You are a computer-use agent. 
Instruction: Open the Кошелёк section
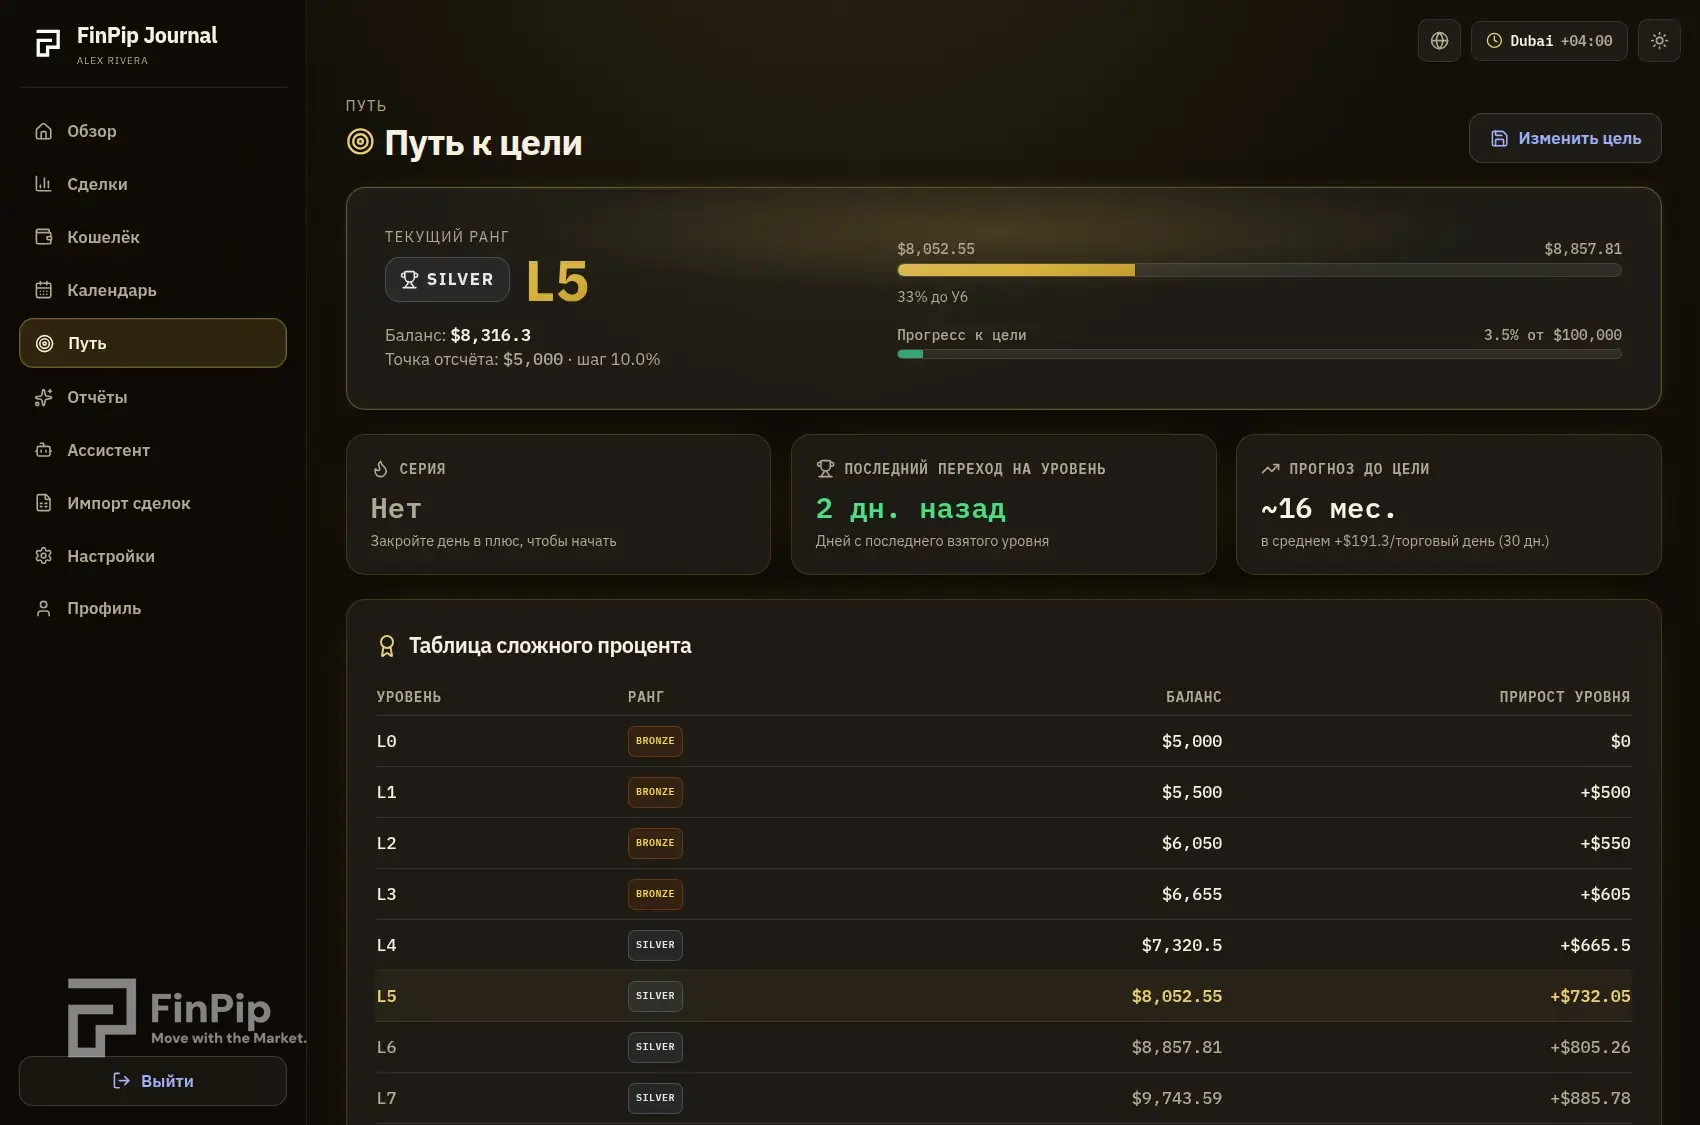153,237
